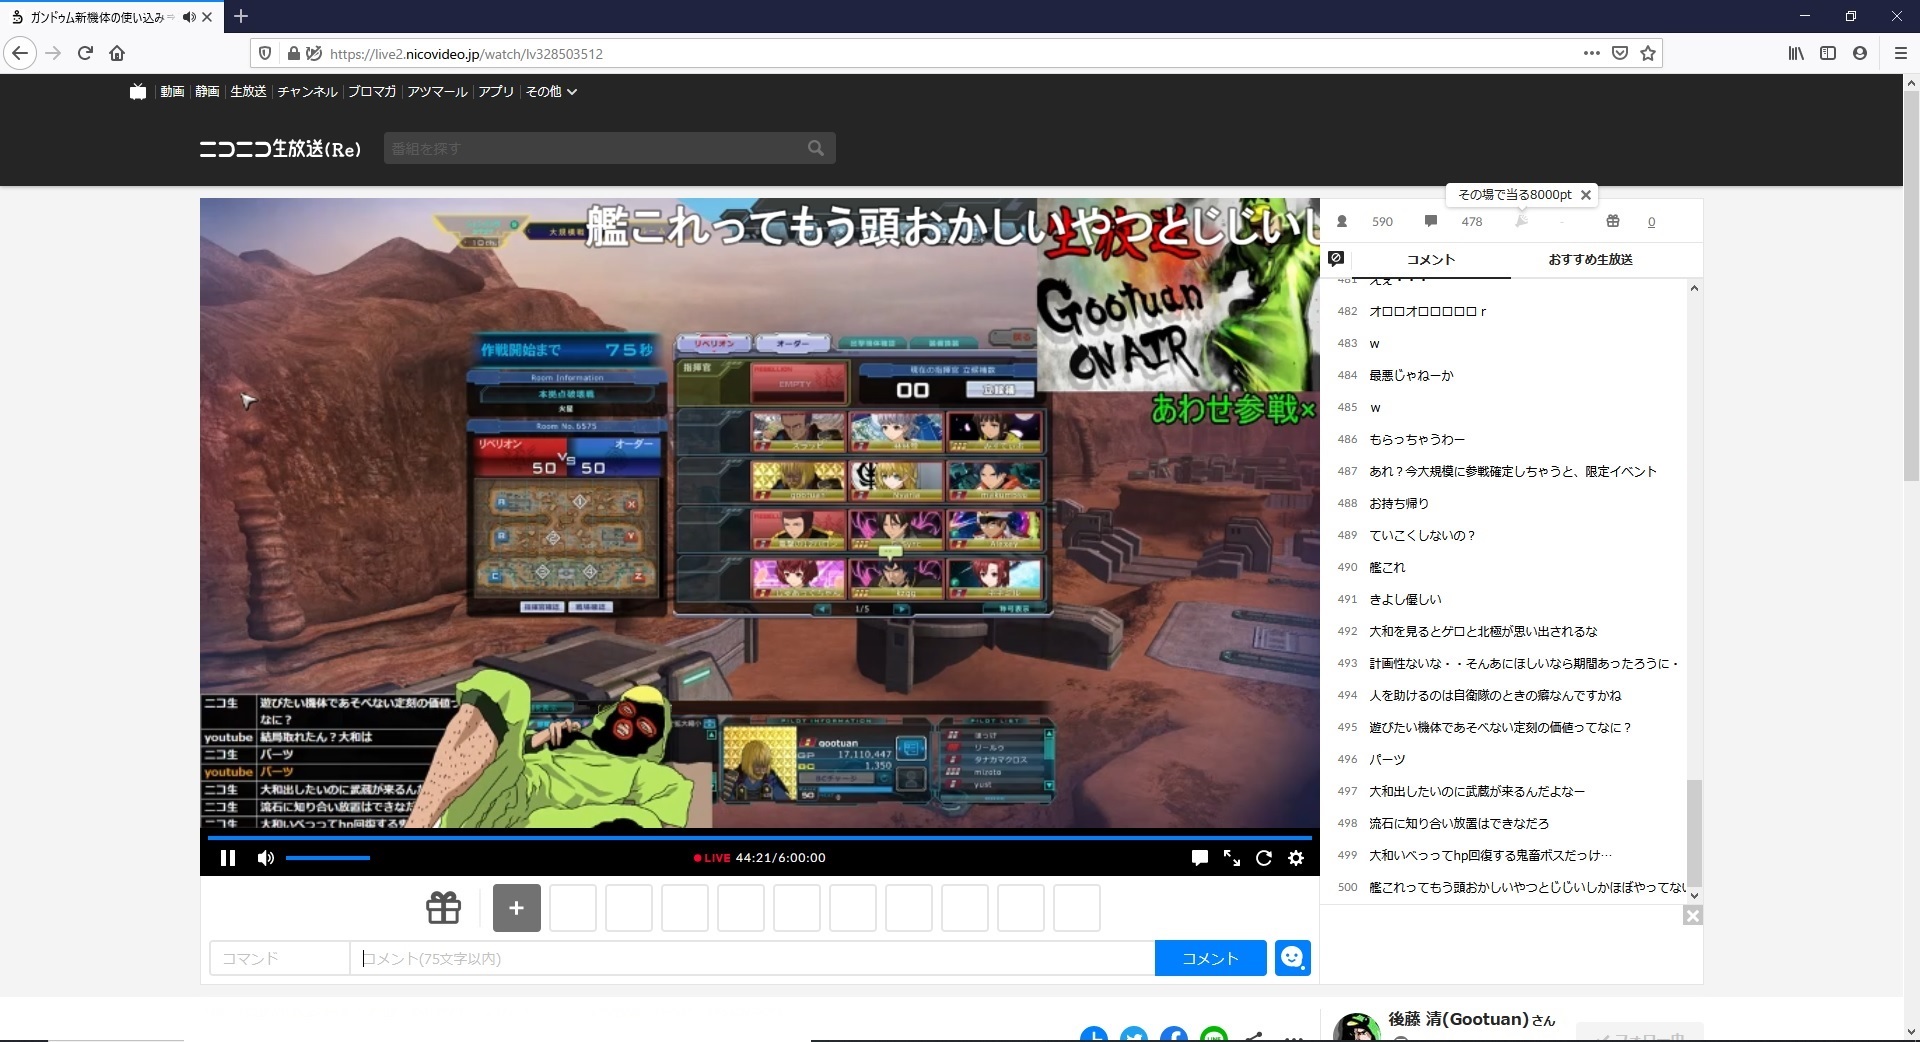Pause the live stream playback
1920x1042 pixels.
[x=228, y=858]
